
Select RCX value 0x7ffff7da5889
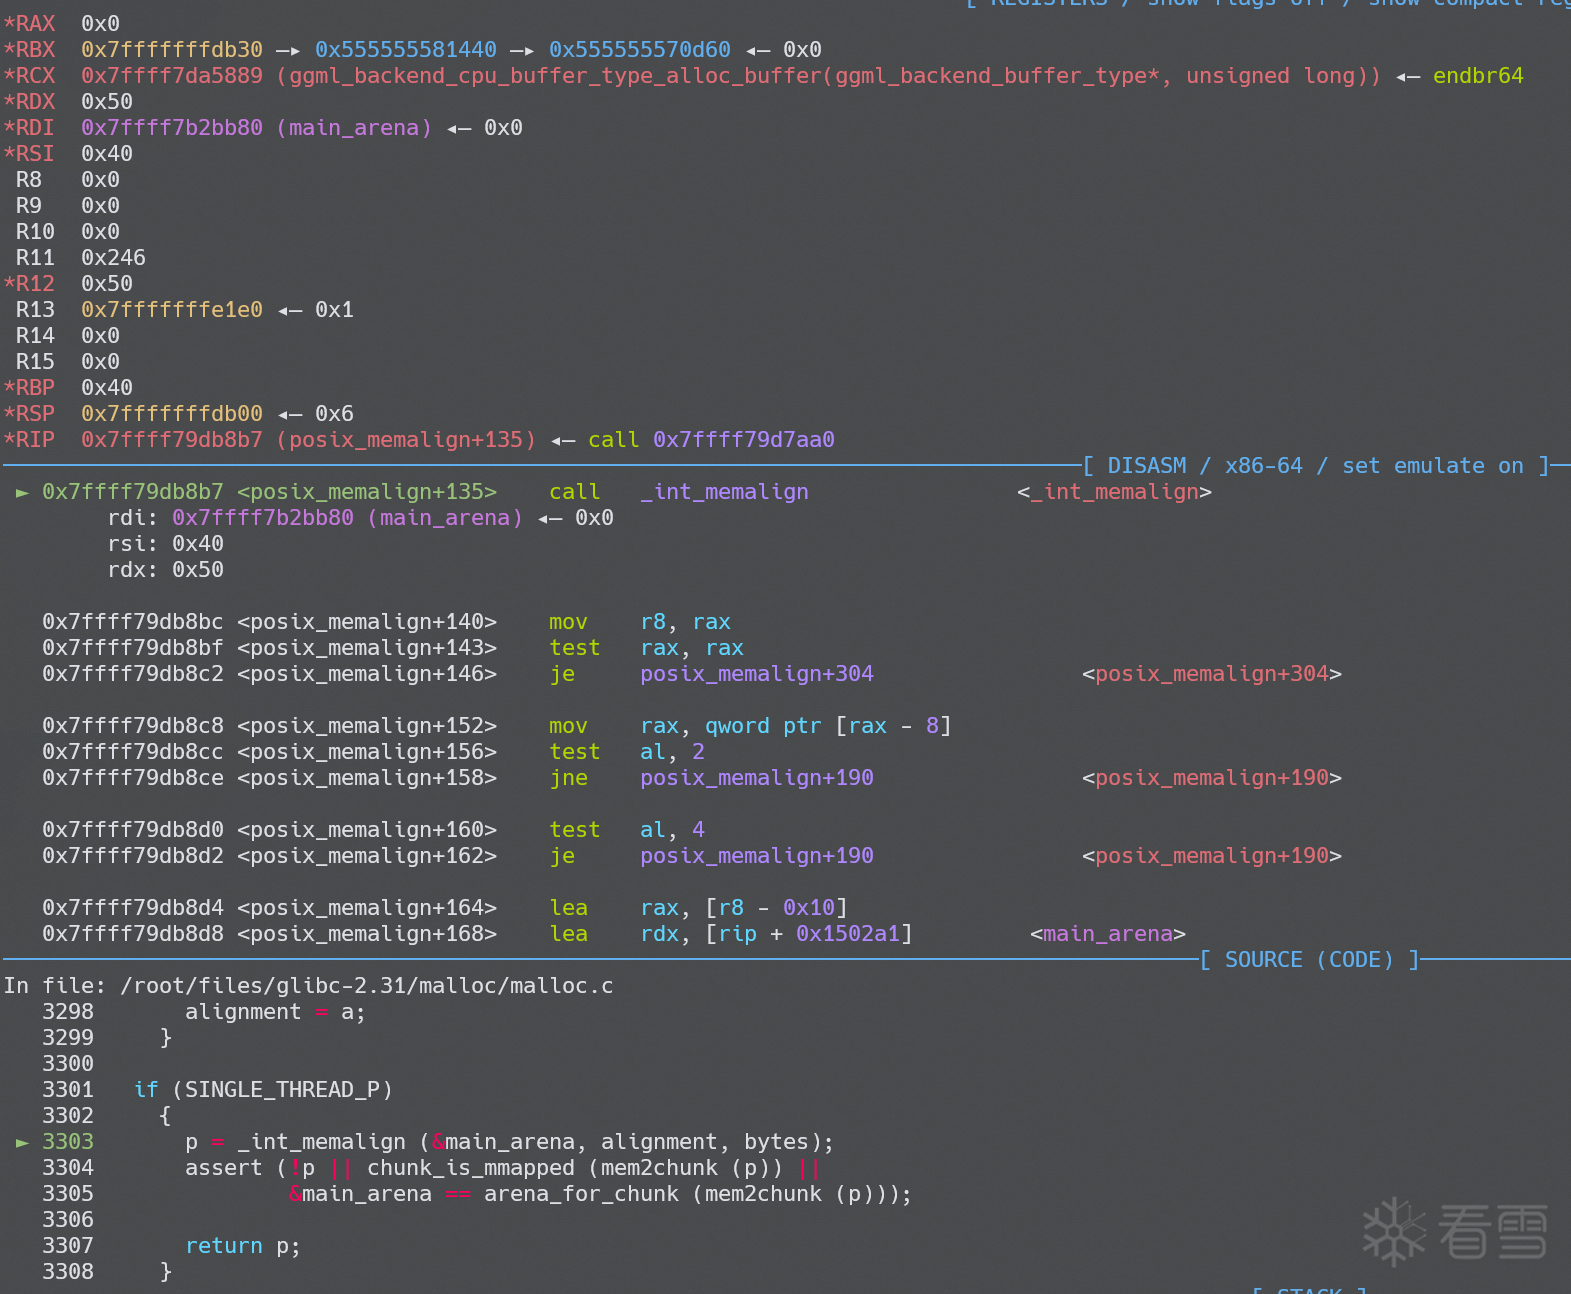click(172, 75)
